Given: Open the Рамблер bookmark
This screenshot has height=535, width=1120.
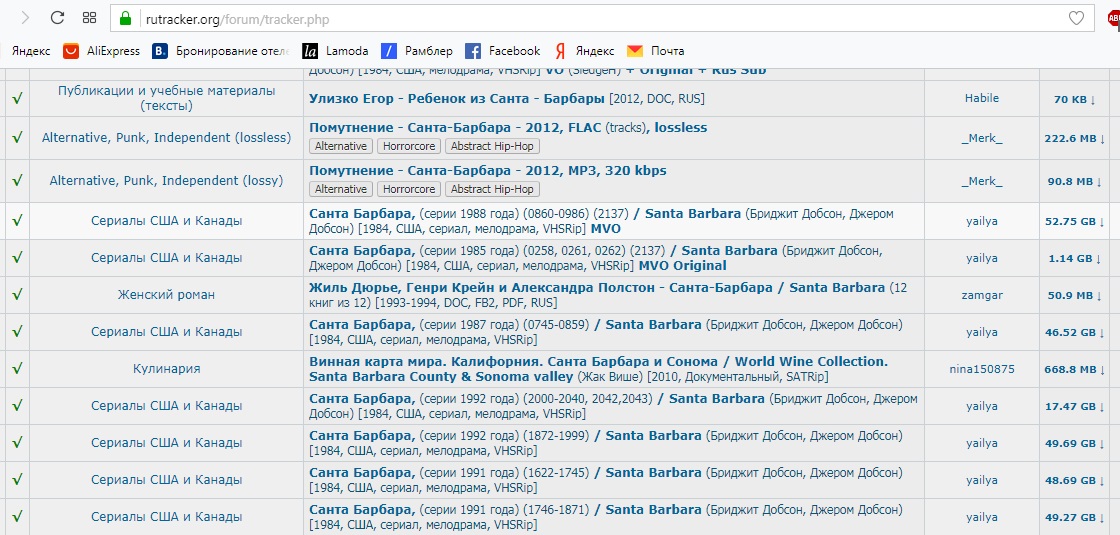Looking at the screenshot, I should point(417,51).
